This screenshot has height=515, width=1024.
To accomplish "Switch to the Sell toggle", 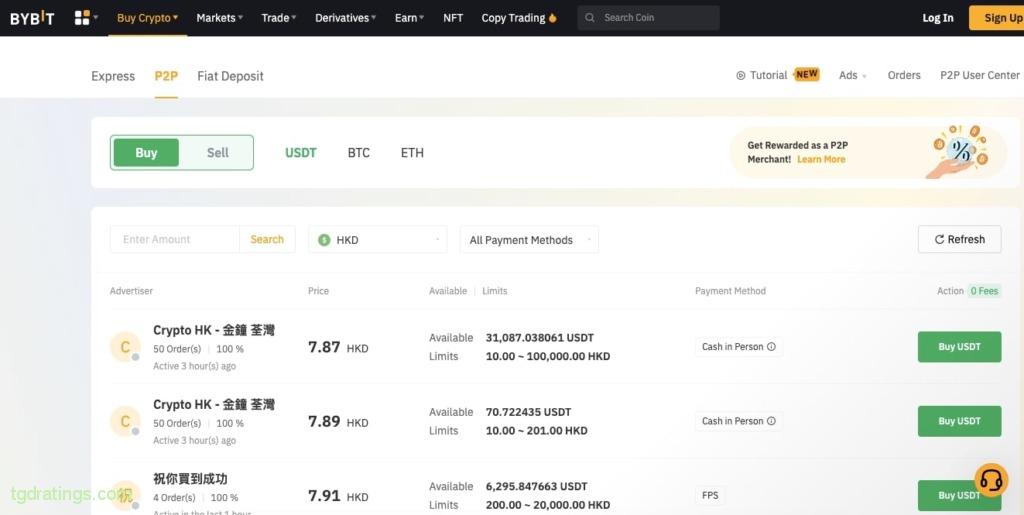I will coord(217,153).
